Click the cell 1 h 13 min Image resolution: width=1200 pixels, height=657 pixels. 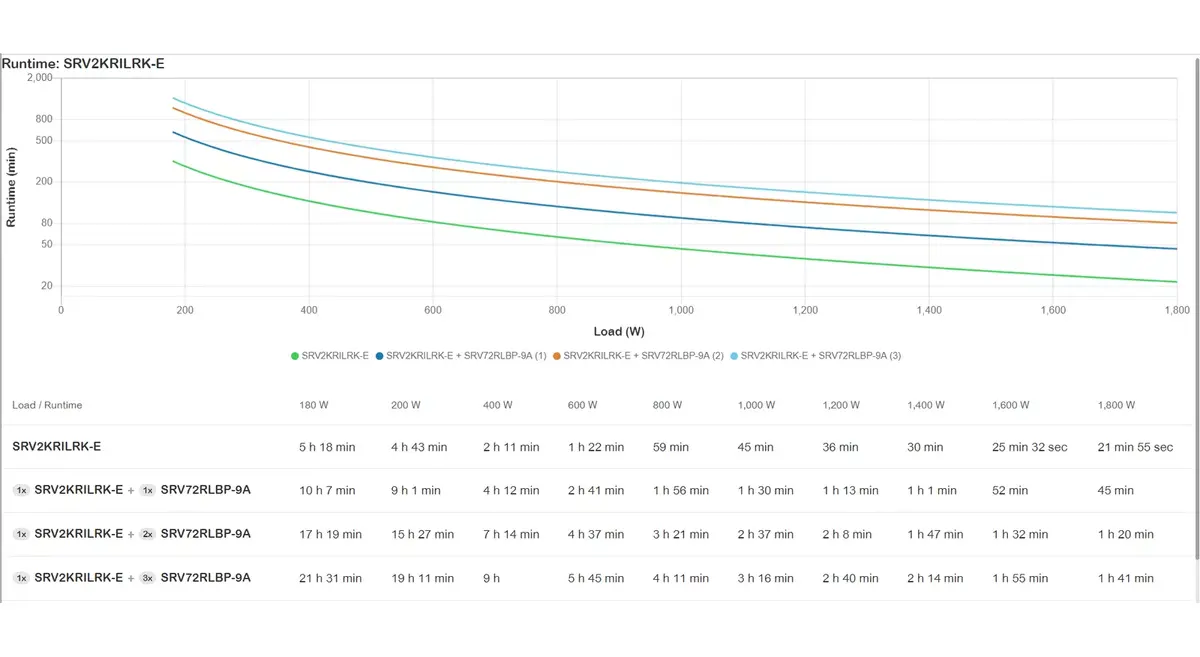851,491
